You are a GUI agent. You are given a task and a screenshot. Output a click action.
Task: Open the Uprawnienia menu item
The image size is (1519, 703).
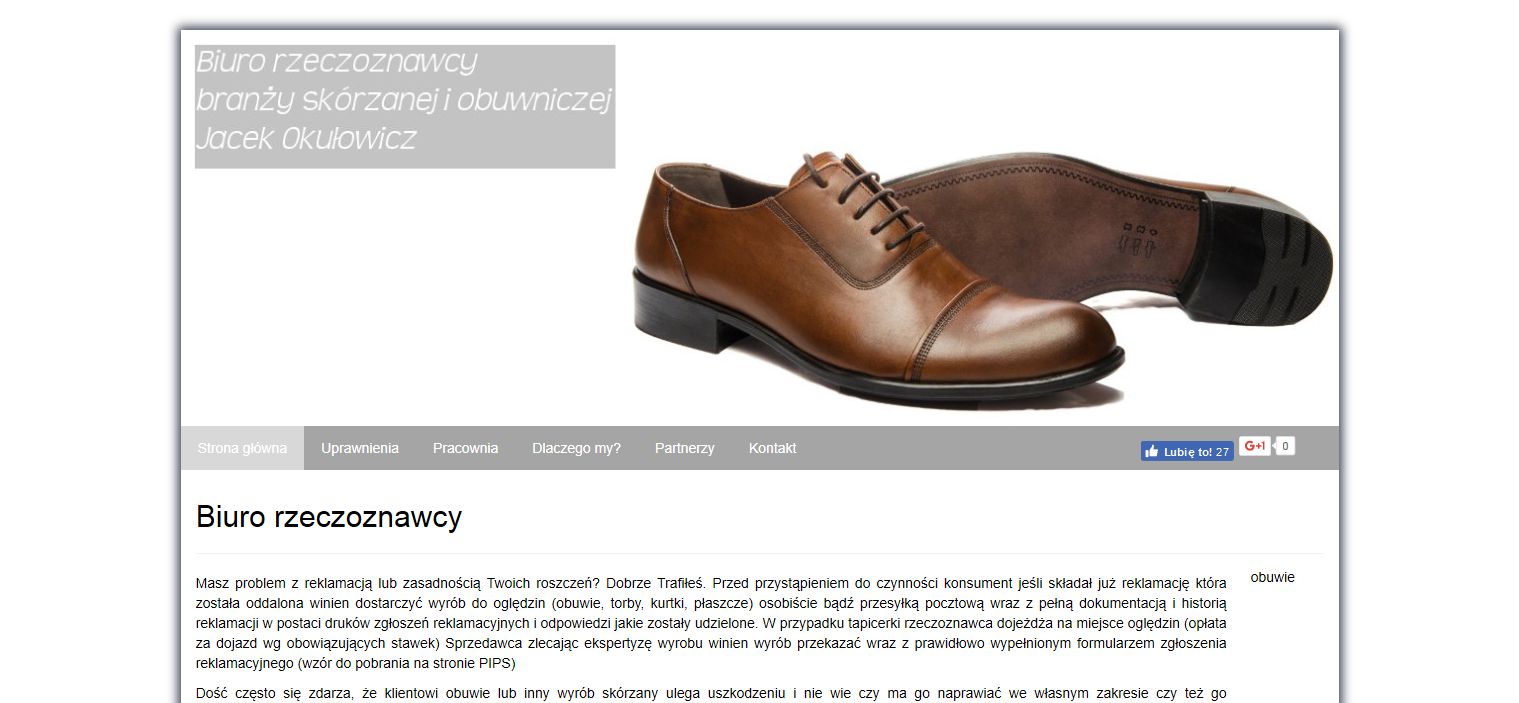click(x=360, y=448)
